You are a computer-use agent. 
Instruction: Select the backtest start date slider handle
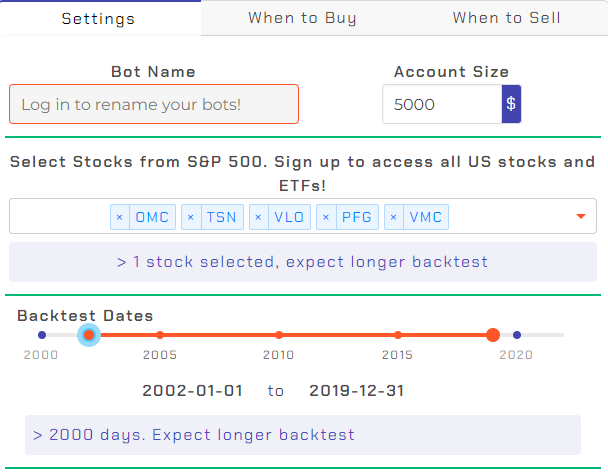[89, 335]
